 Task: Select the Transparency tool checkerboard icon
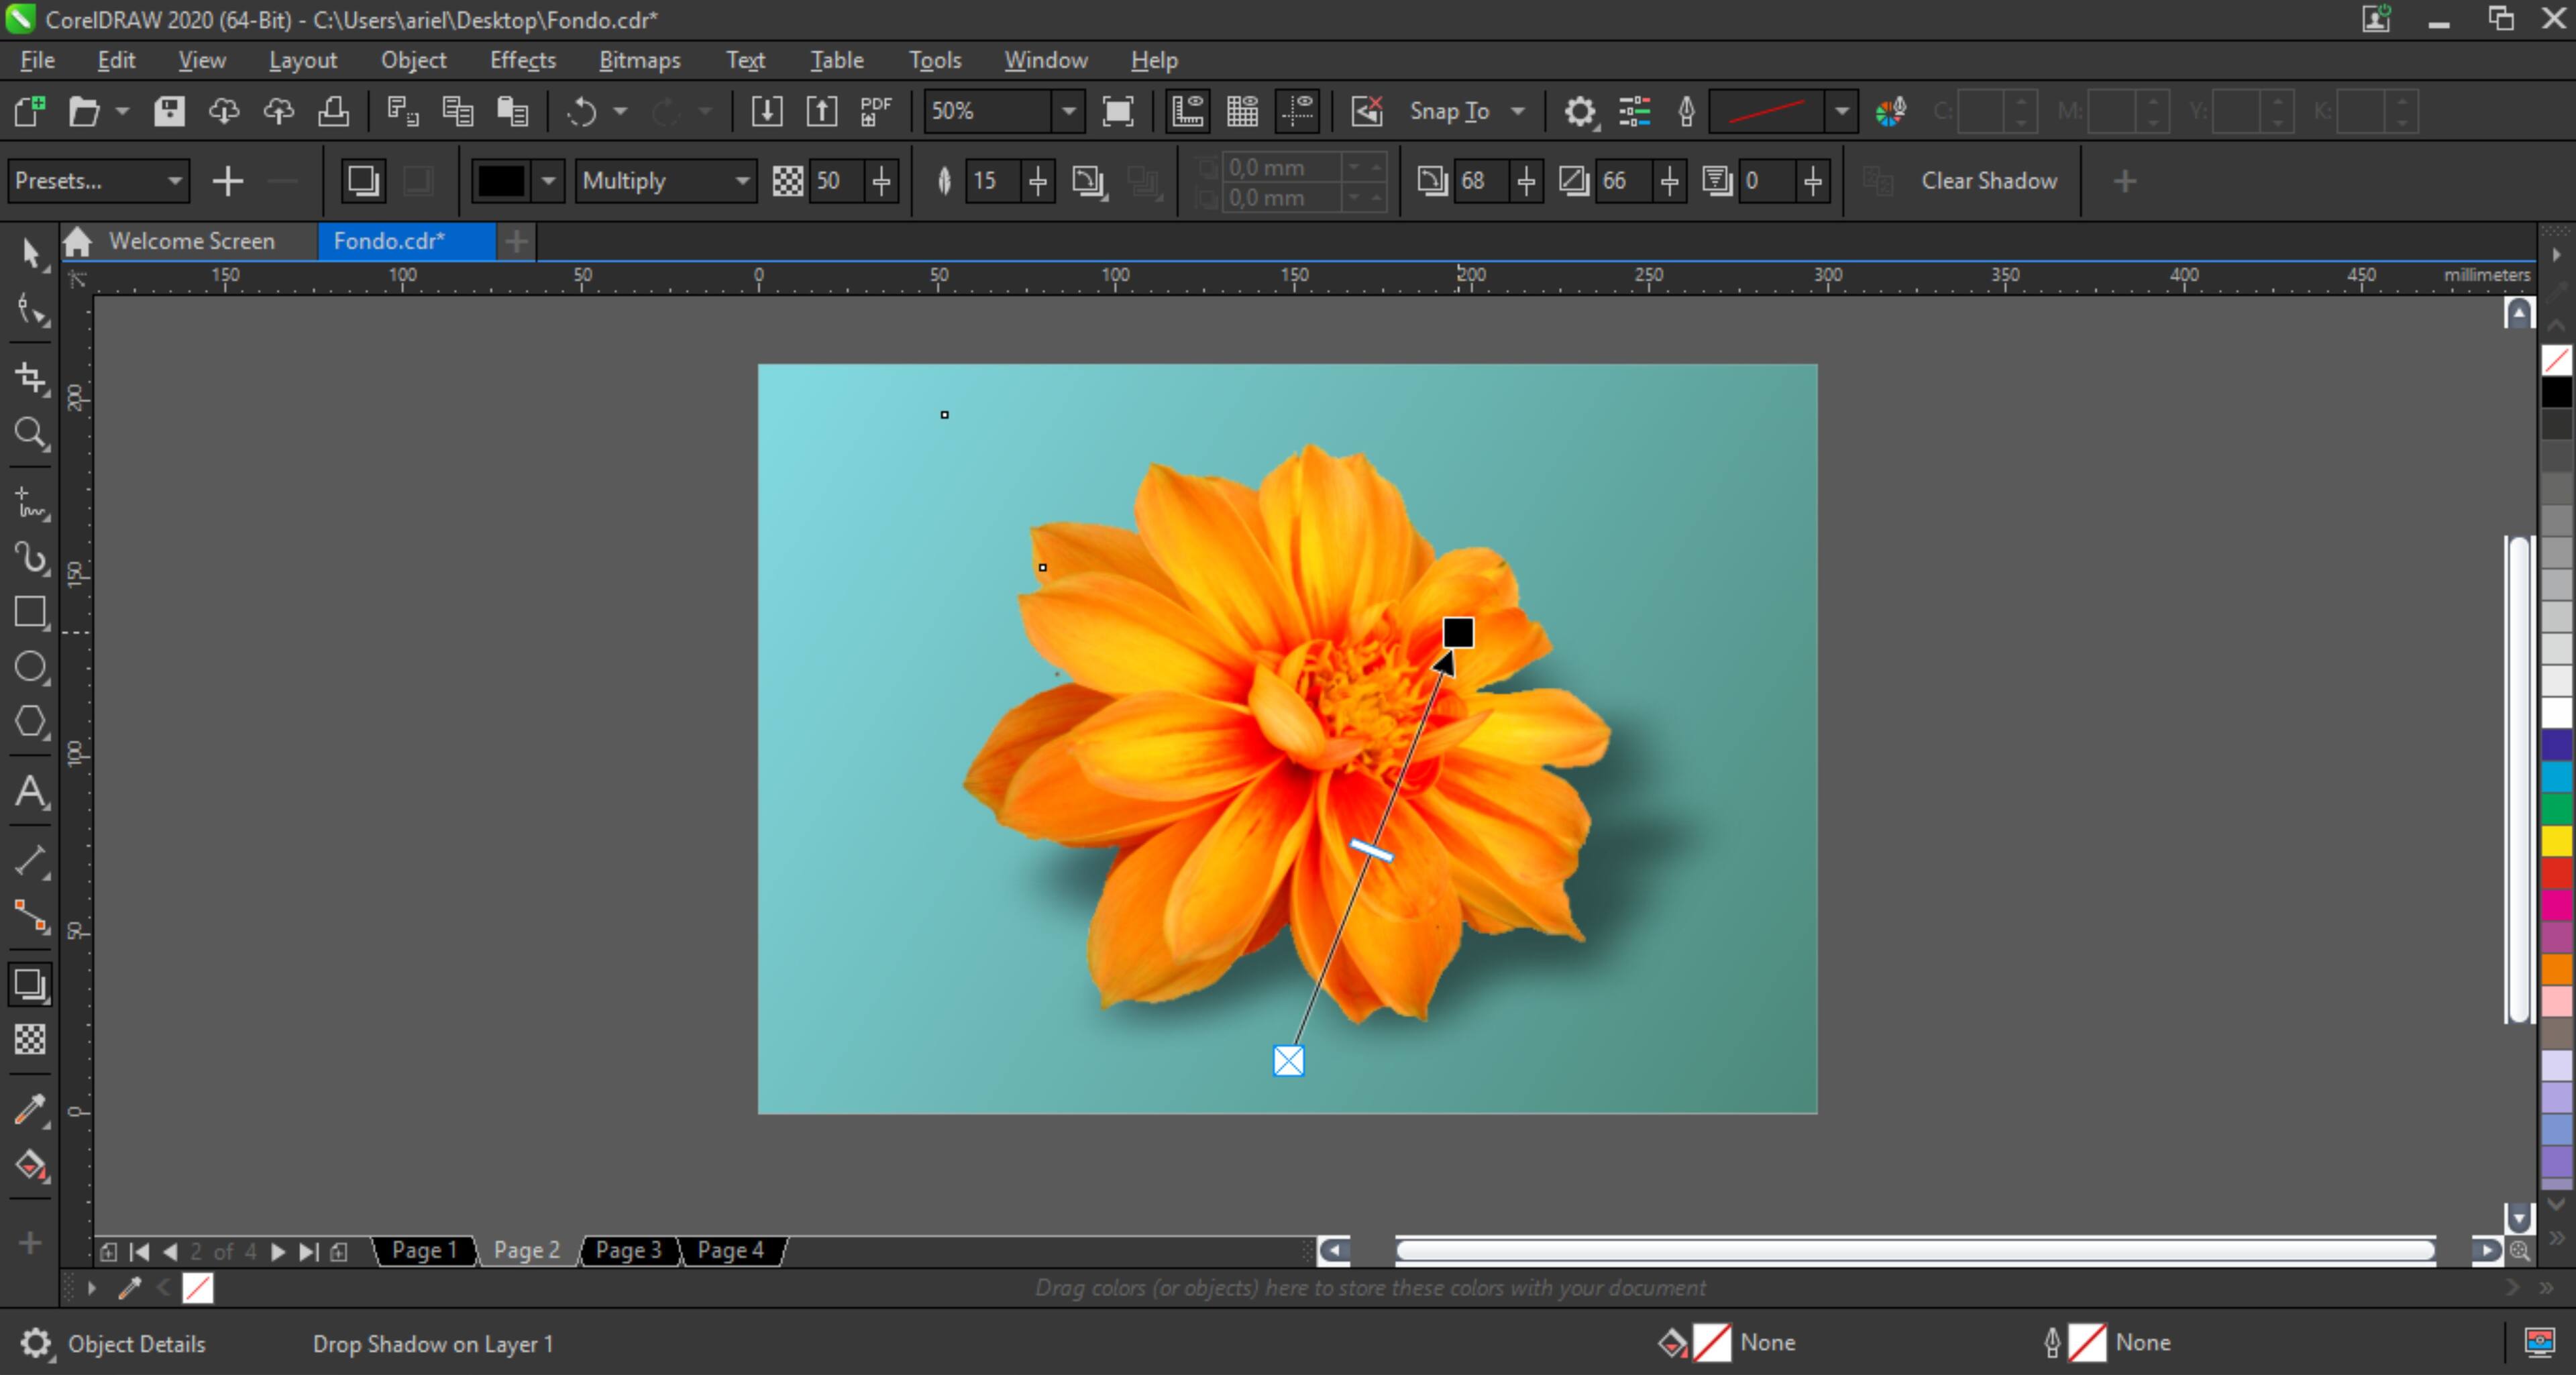(x=30, y=1039)
